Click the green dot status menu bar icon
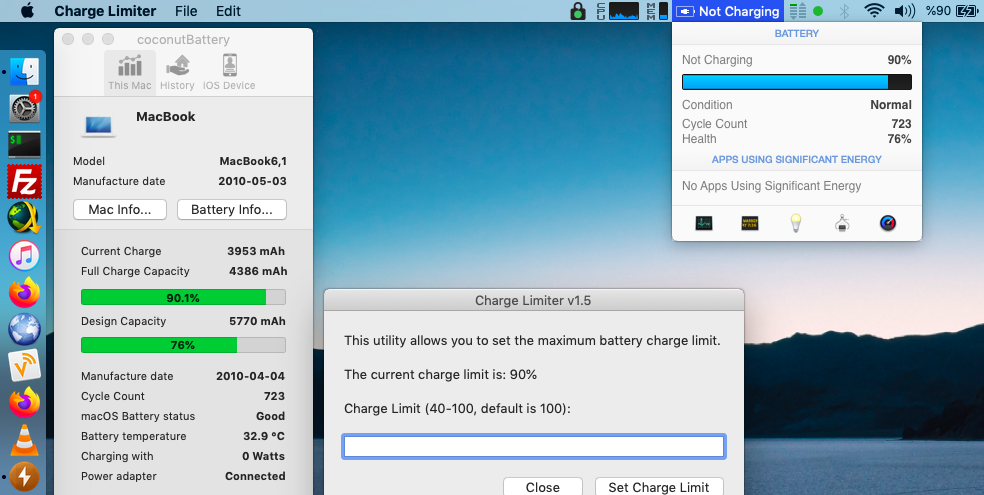Viewport: 984px width, 495px height. 818,11
